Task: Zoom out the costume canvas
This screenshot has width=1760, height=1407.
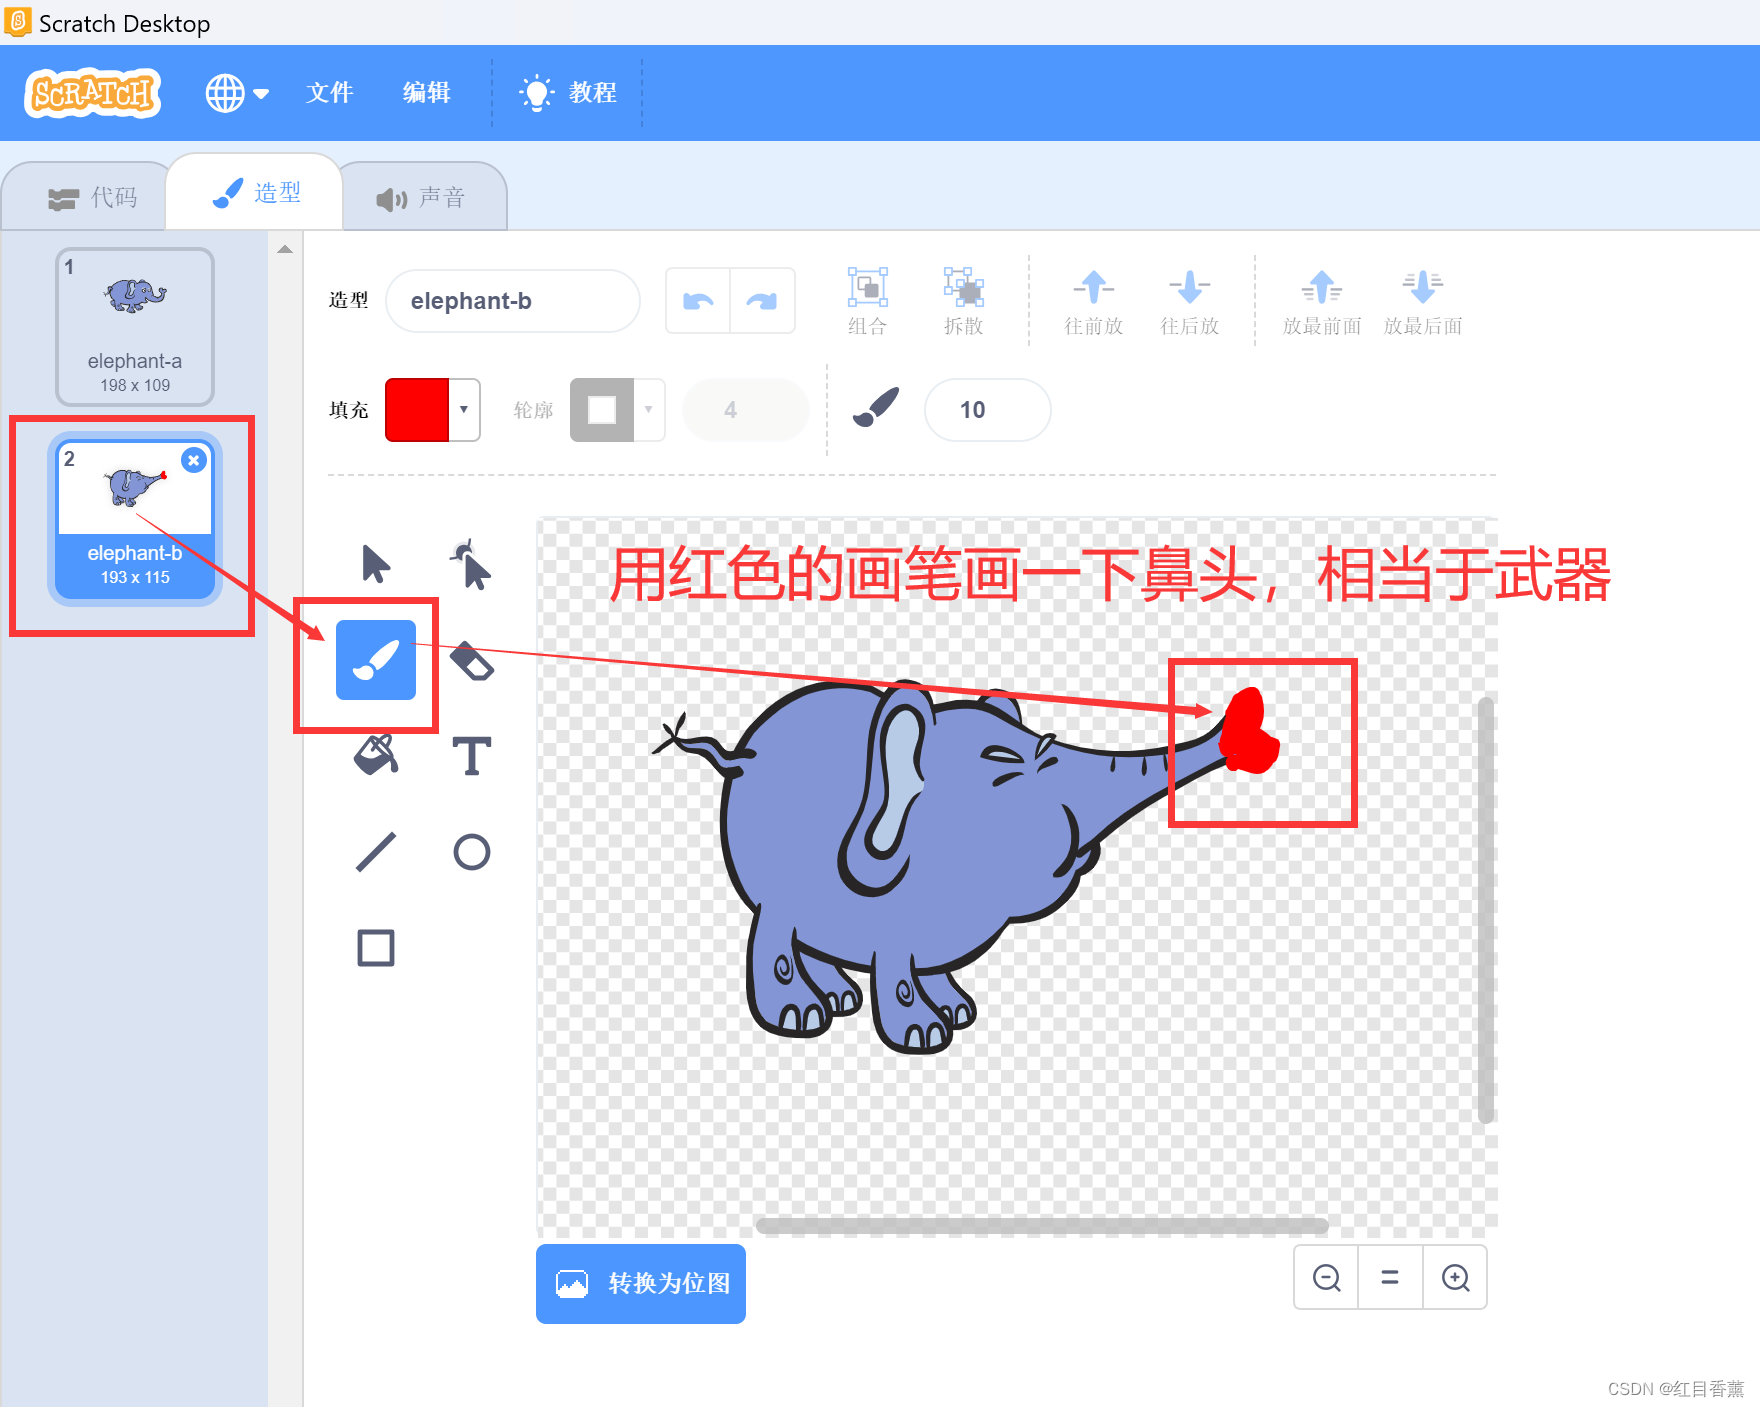Action: point(1327,1278)
